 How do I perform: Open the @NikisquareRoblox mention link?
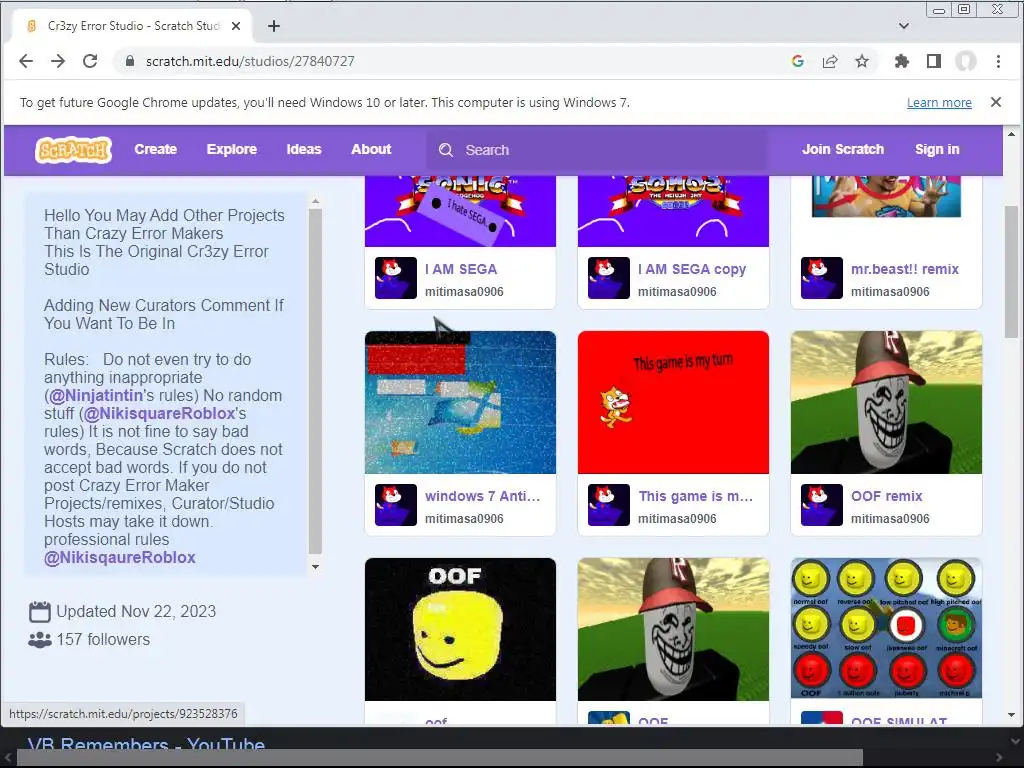pyautogui.click(x=159, y=413)
